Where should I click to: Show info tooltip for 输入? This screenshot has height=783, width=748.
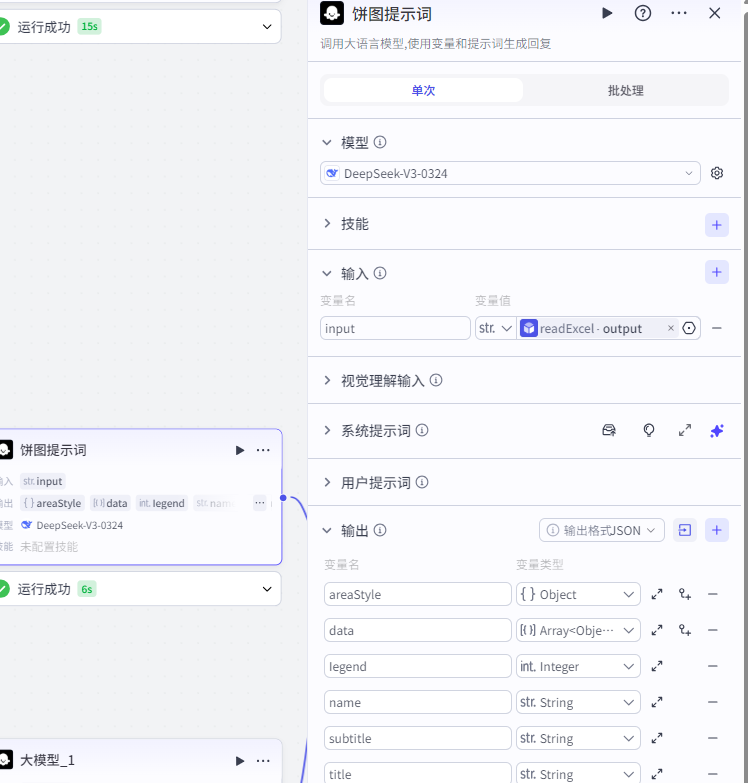pos(380,273)
